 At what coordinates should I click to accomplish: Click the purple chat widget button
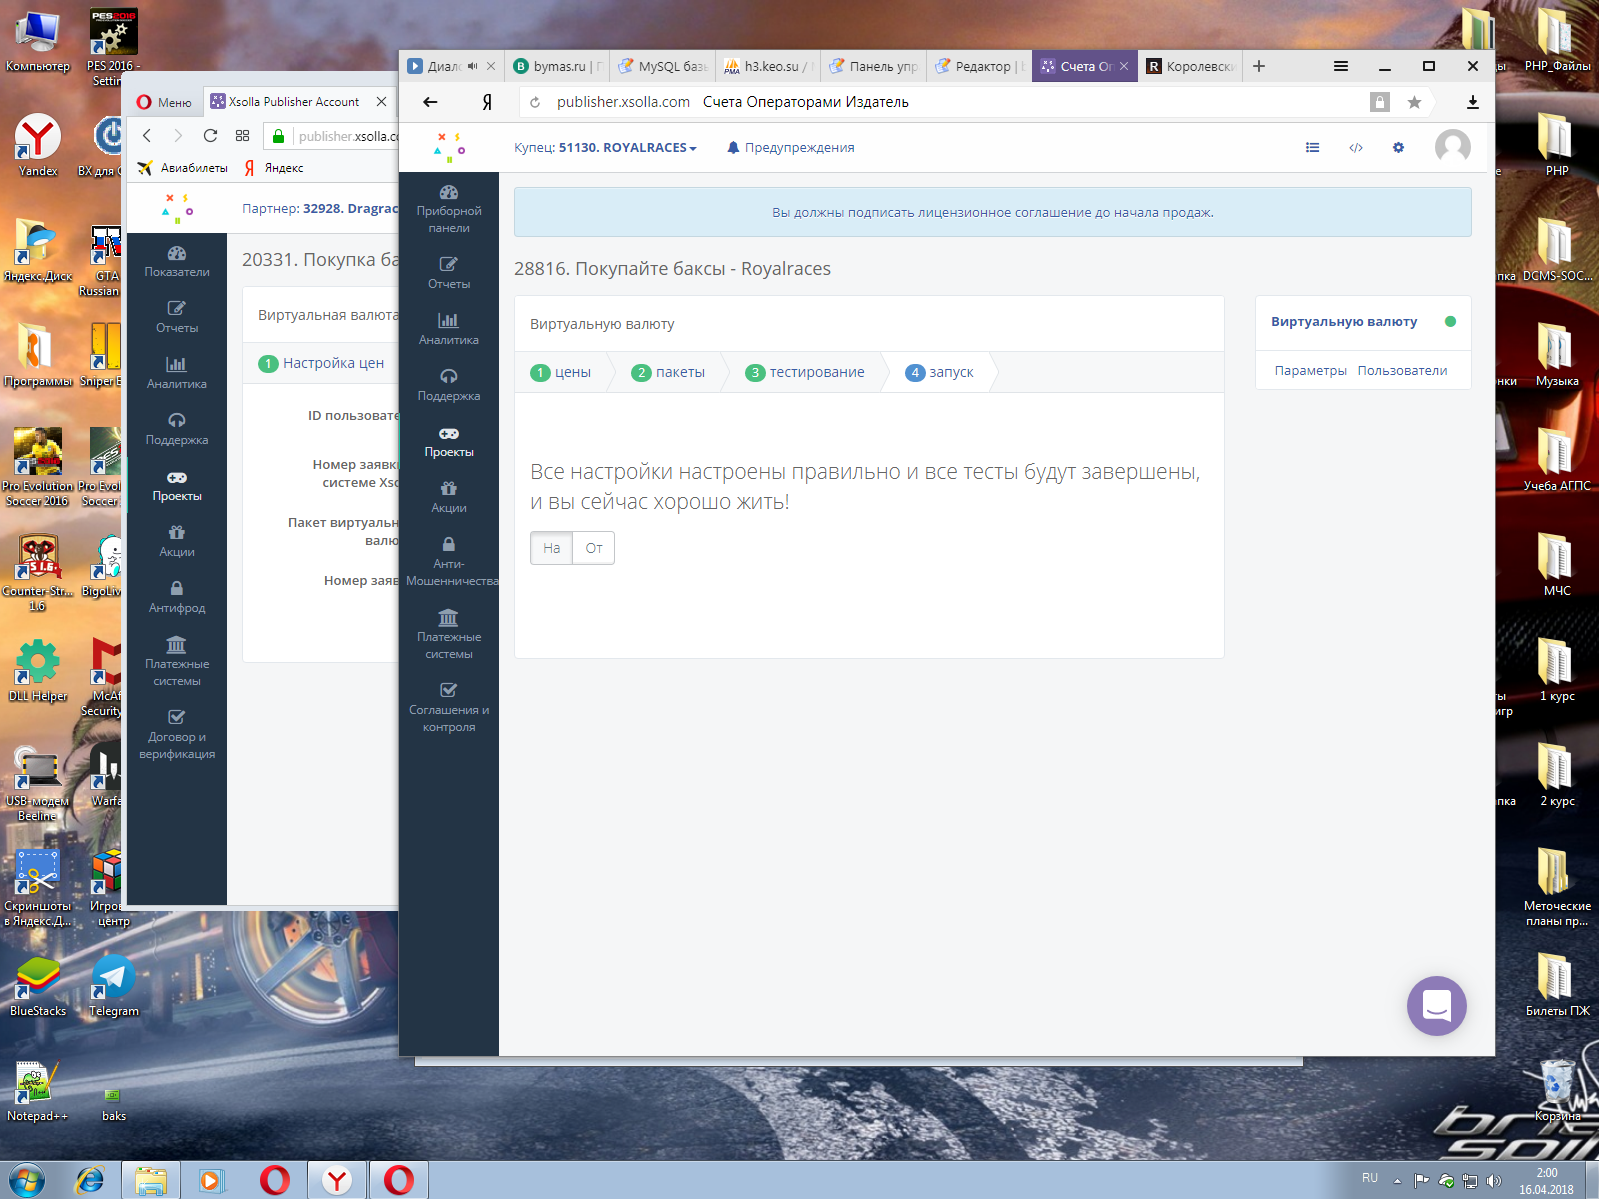pos(1436,1005)
